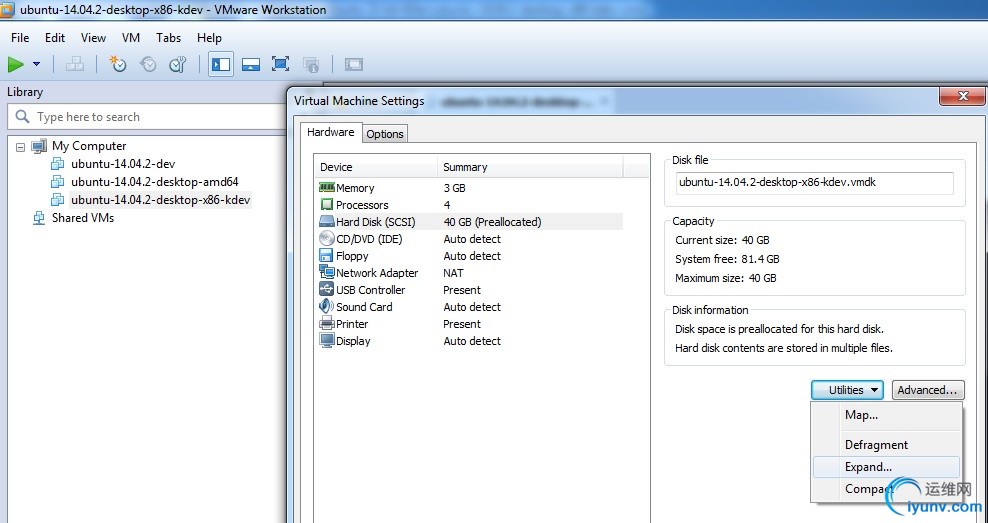Open the Edit menu
988x523 pixels.
tap(55, 38)
